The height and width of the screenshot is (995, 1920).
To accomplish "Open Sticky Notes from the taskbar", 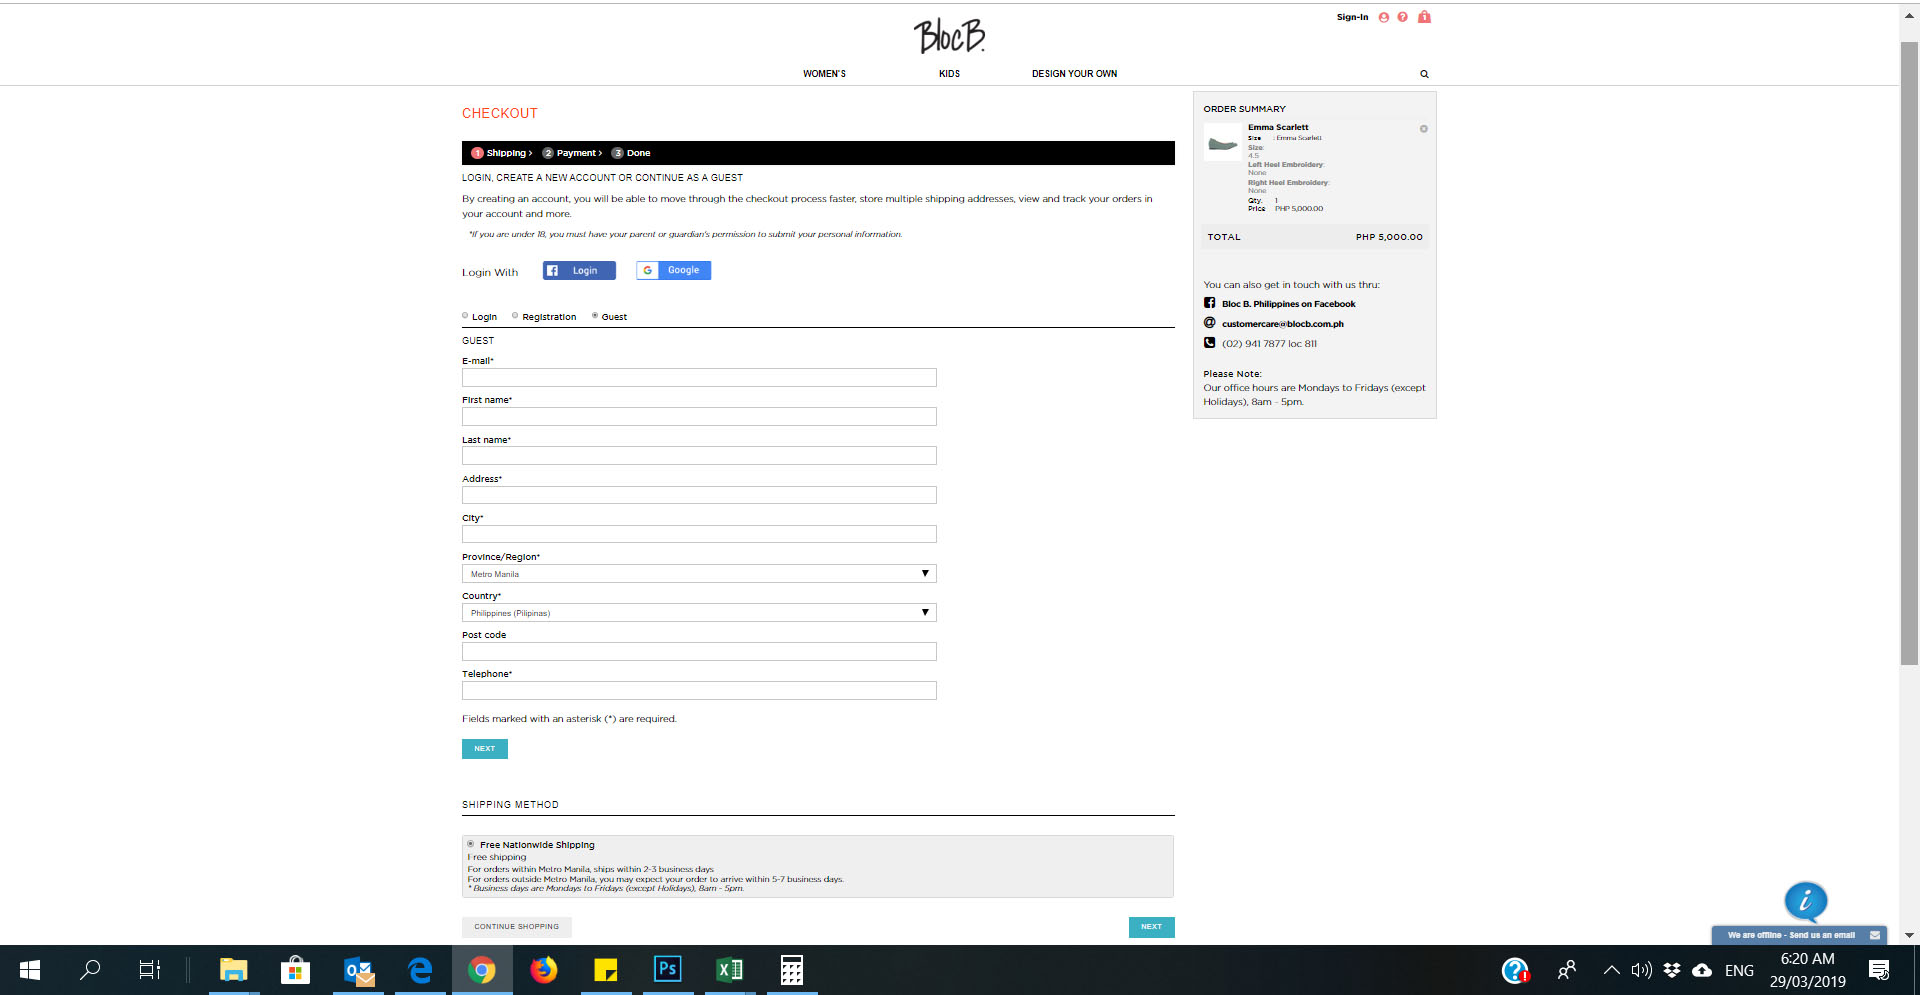I will coord(606,970).
